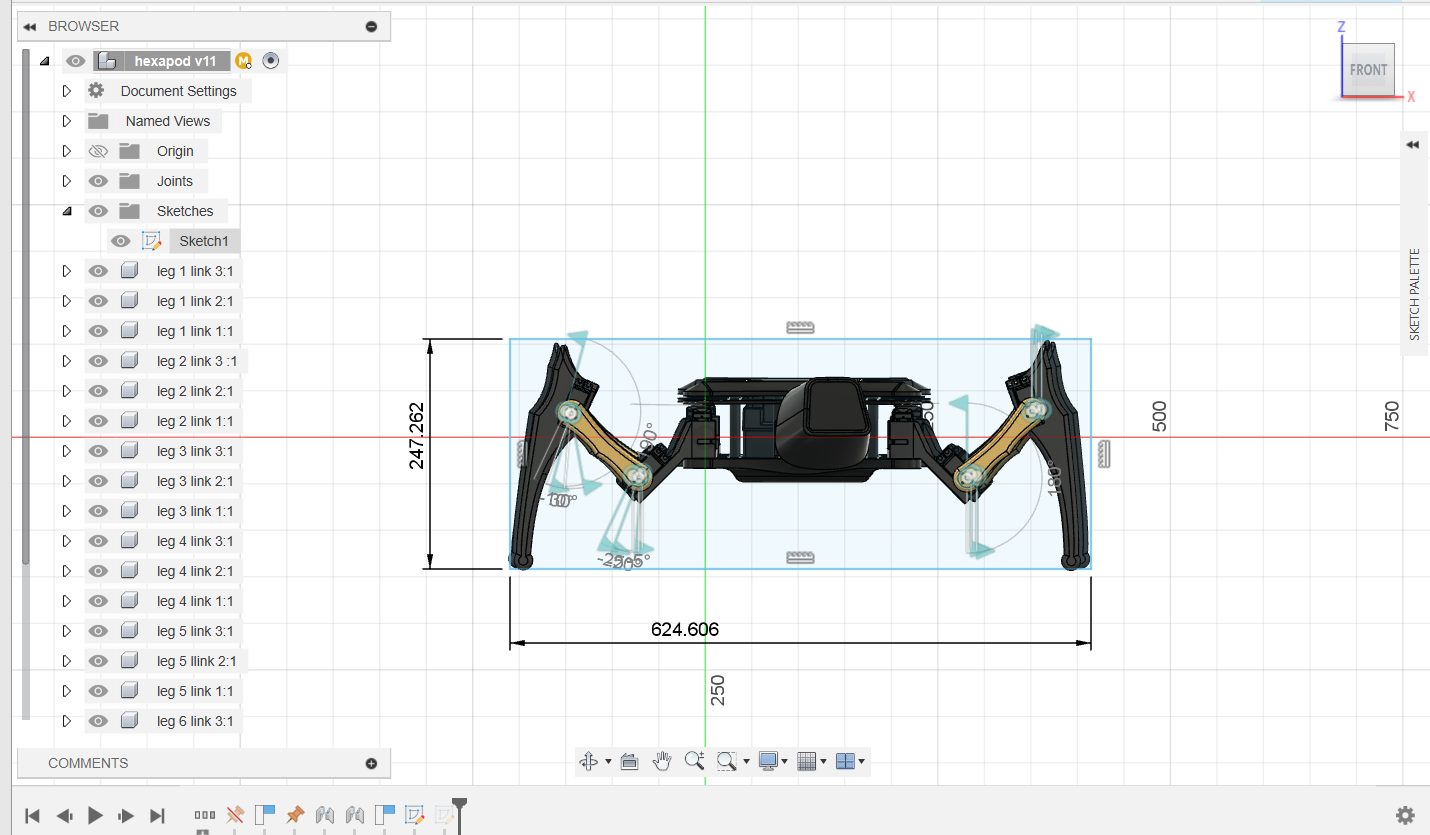Open Grid and Snaps dropdown arrow
1430x835 pixels.
point(824,762)
